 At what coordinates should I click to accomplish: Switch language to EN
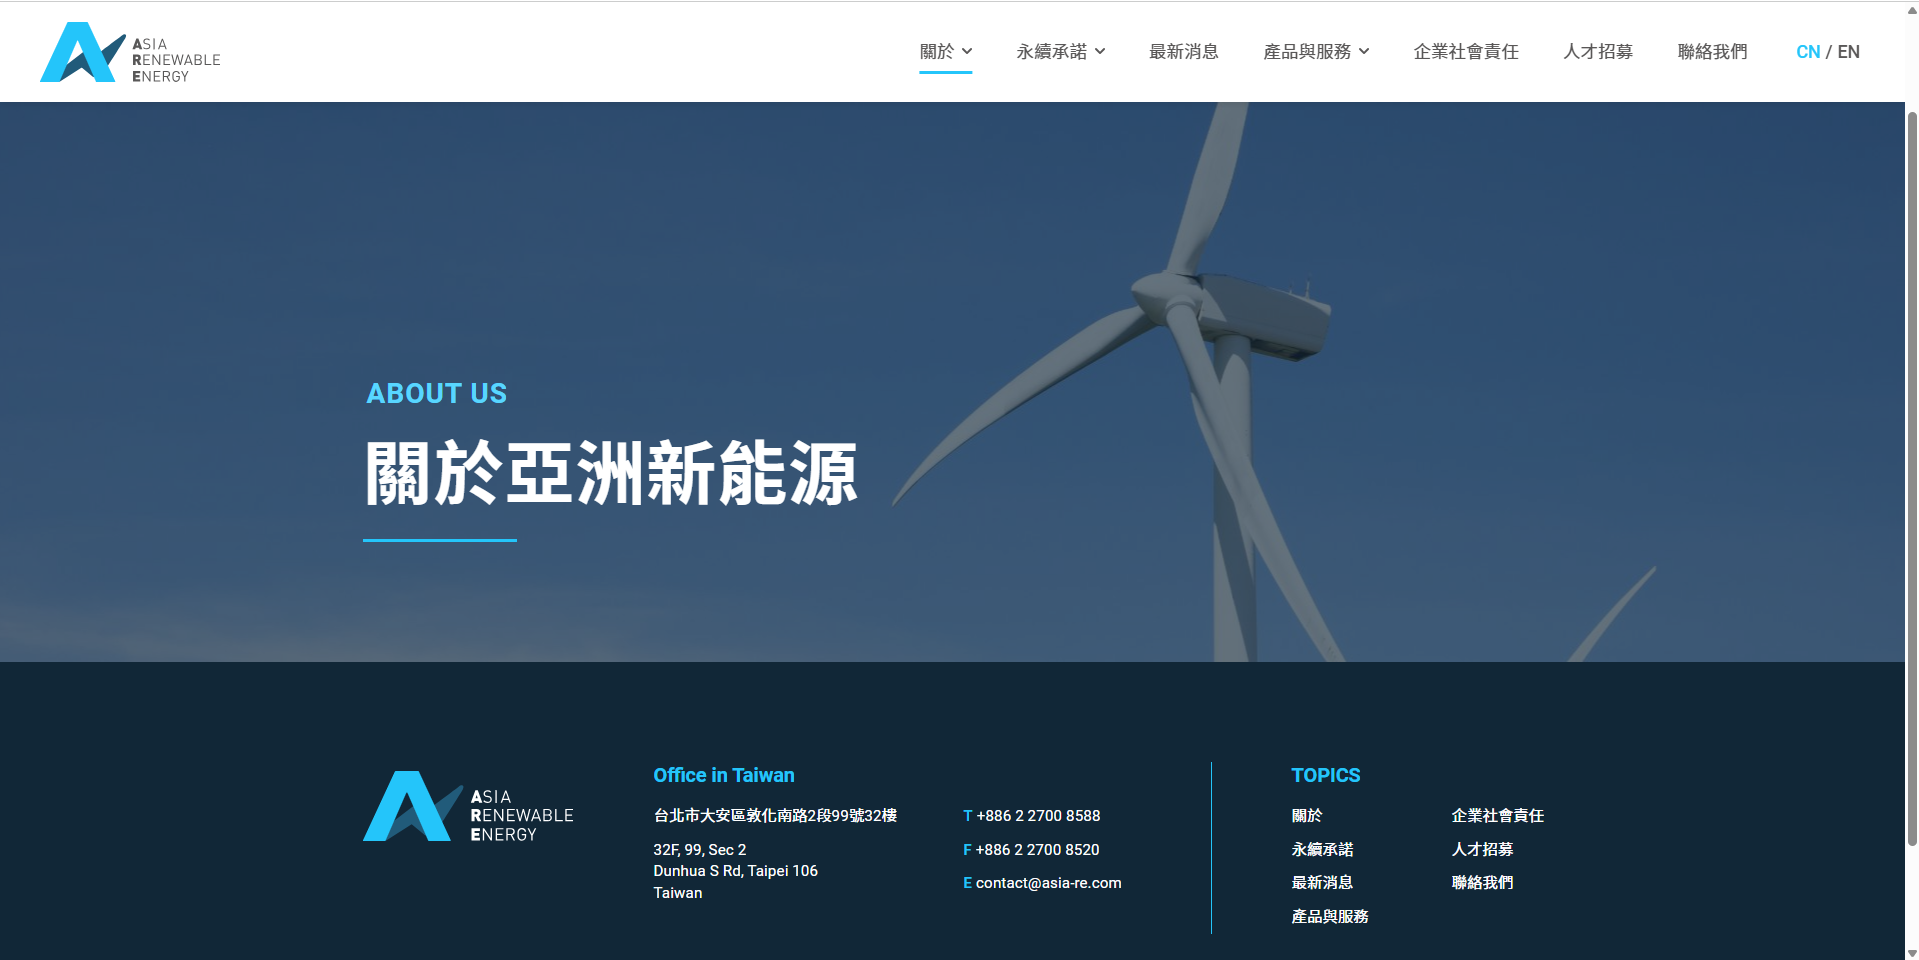1849,52
